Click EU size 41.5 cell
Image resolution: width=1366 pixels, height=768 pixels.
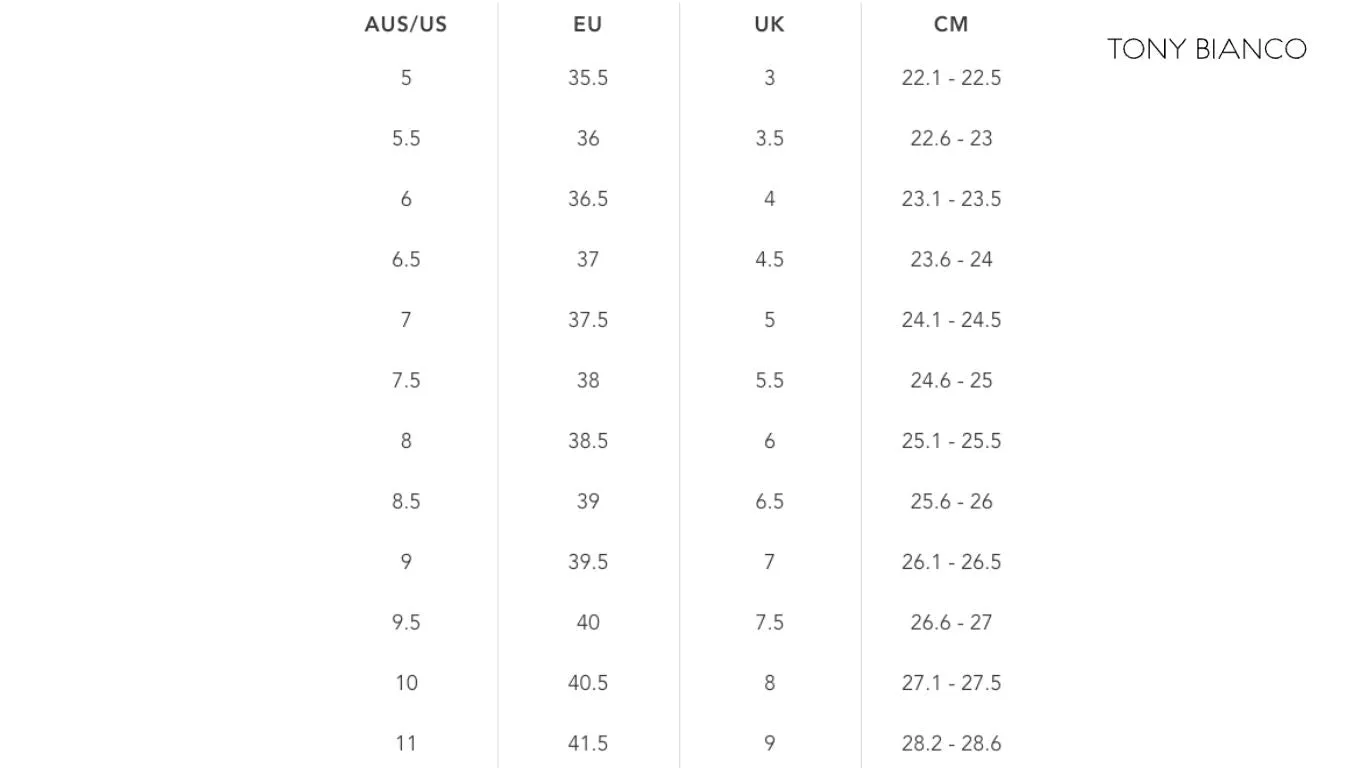[x=588, y=743]
